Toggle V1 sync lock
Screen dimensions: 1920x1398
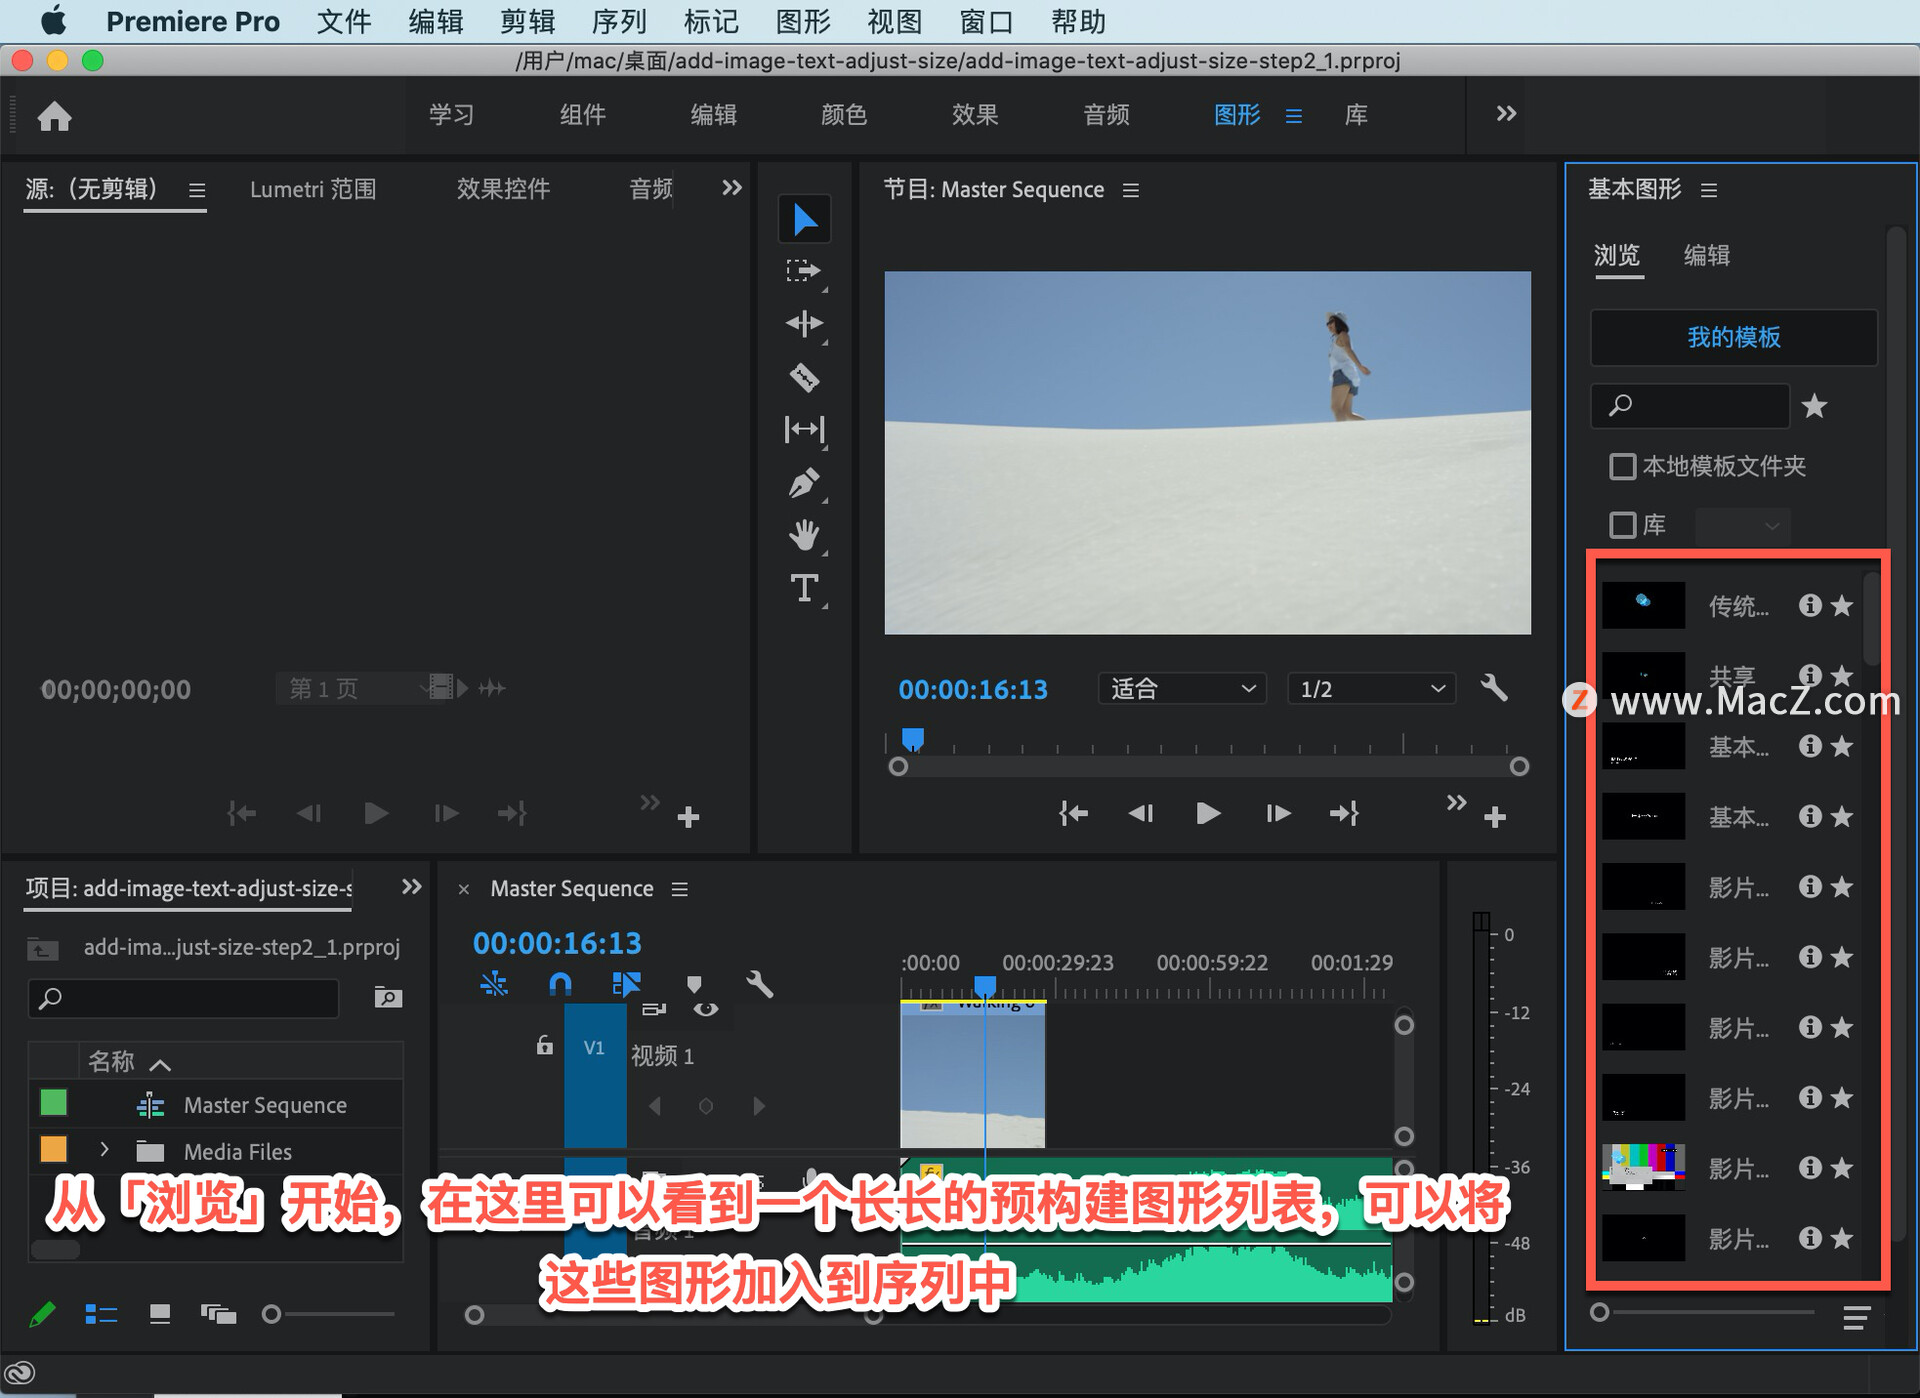pos(654,1010)
